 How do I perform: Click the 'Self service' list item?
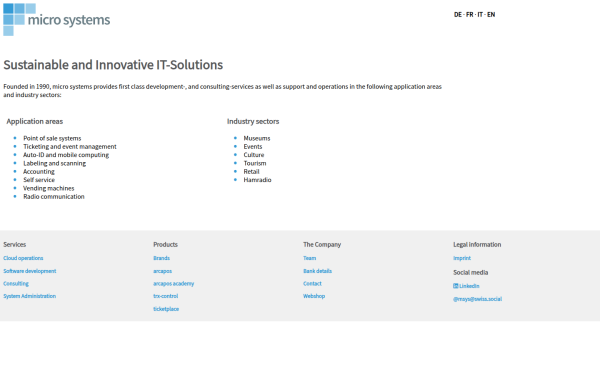(x=39, y=180)
